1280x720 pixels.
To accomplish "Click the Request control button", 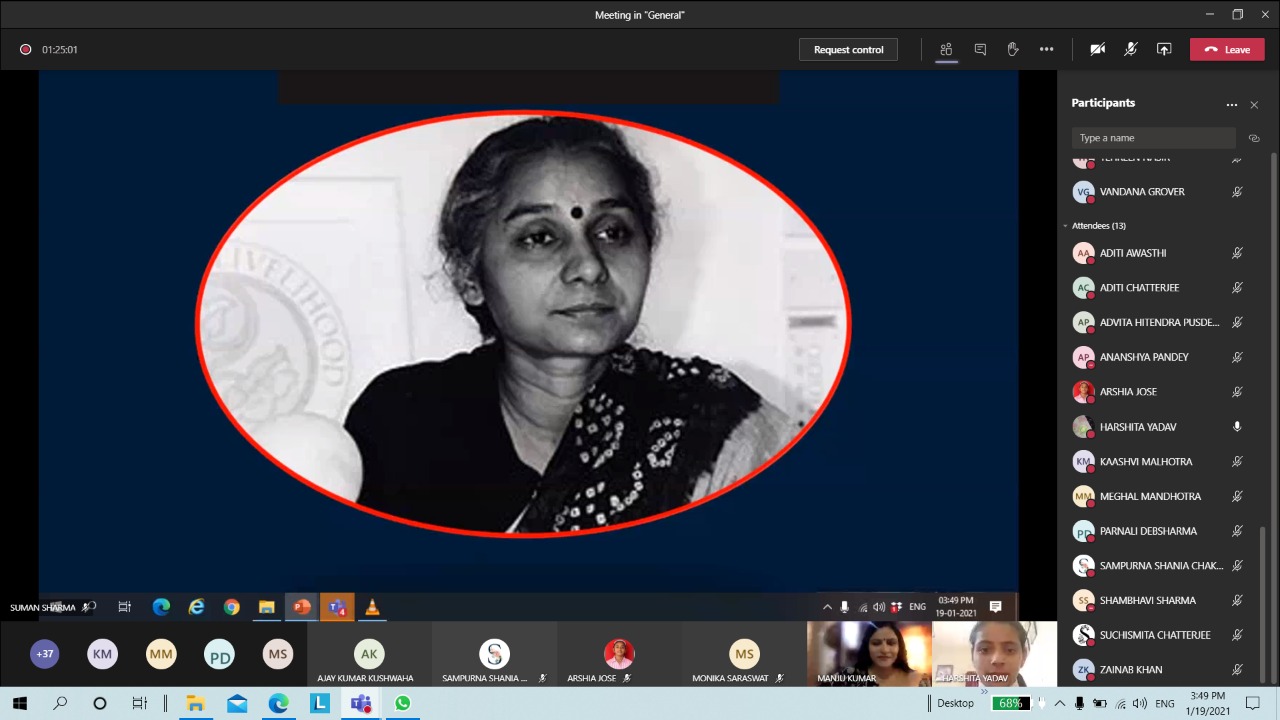I will tap(848, 49).
